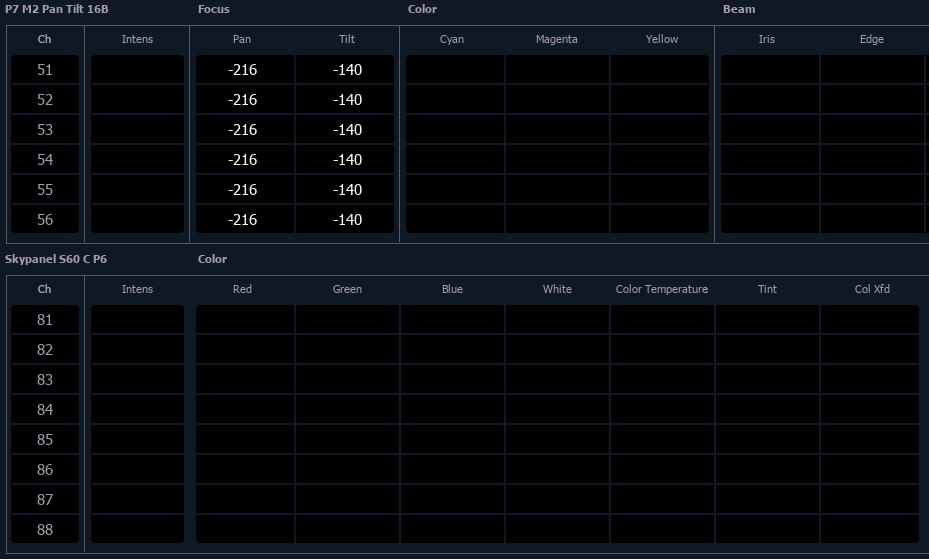Select channel 88 cell
Screen dimensions: 929x559
click(45, 529)
